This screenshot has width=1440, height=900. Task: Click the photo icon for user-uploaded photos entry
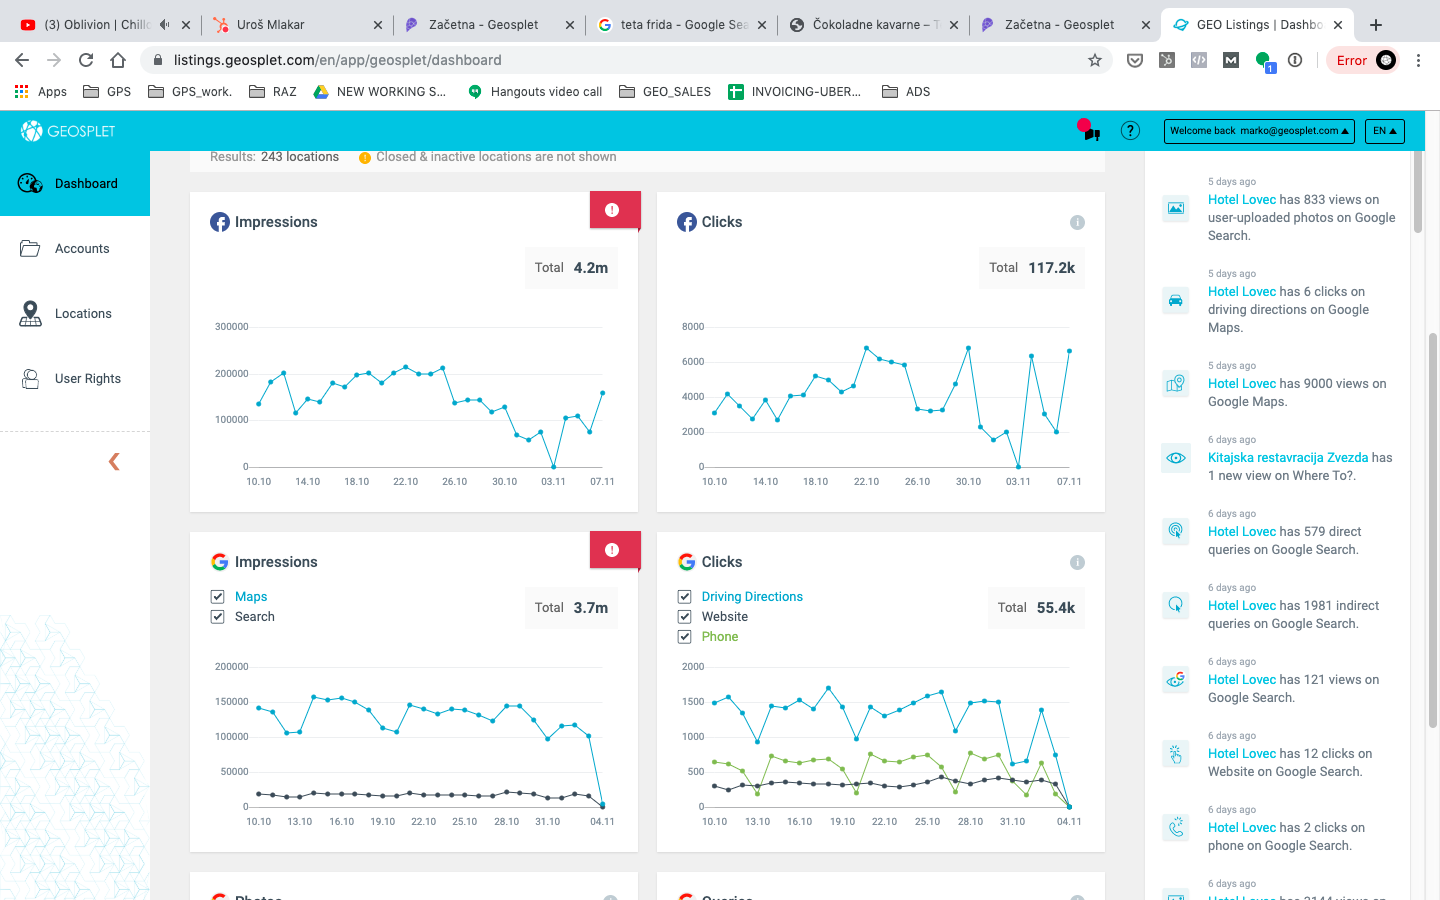[x=1176, y=208]
